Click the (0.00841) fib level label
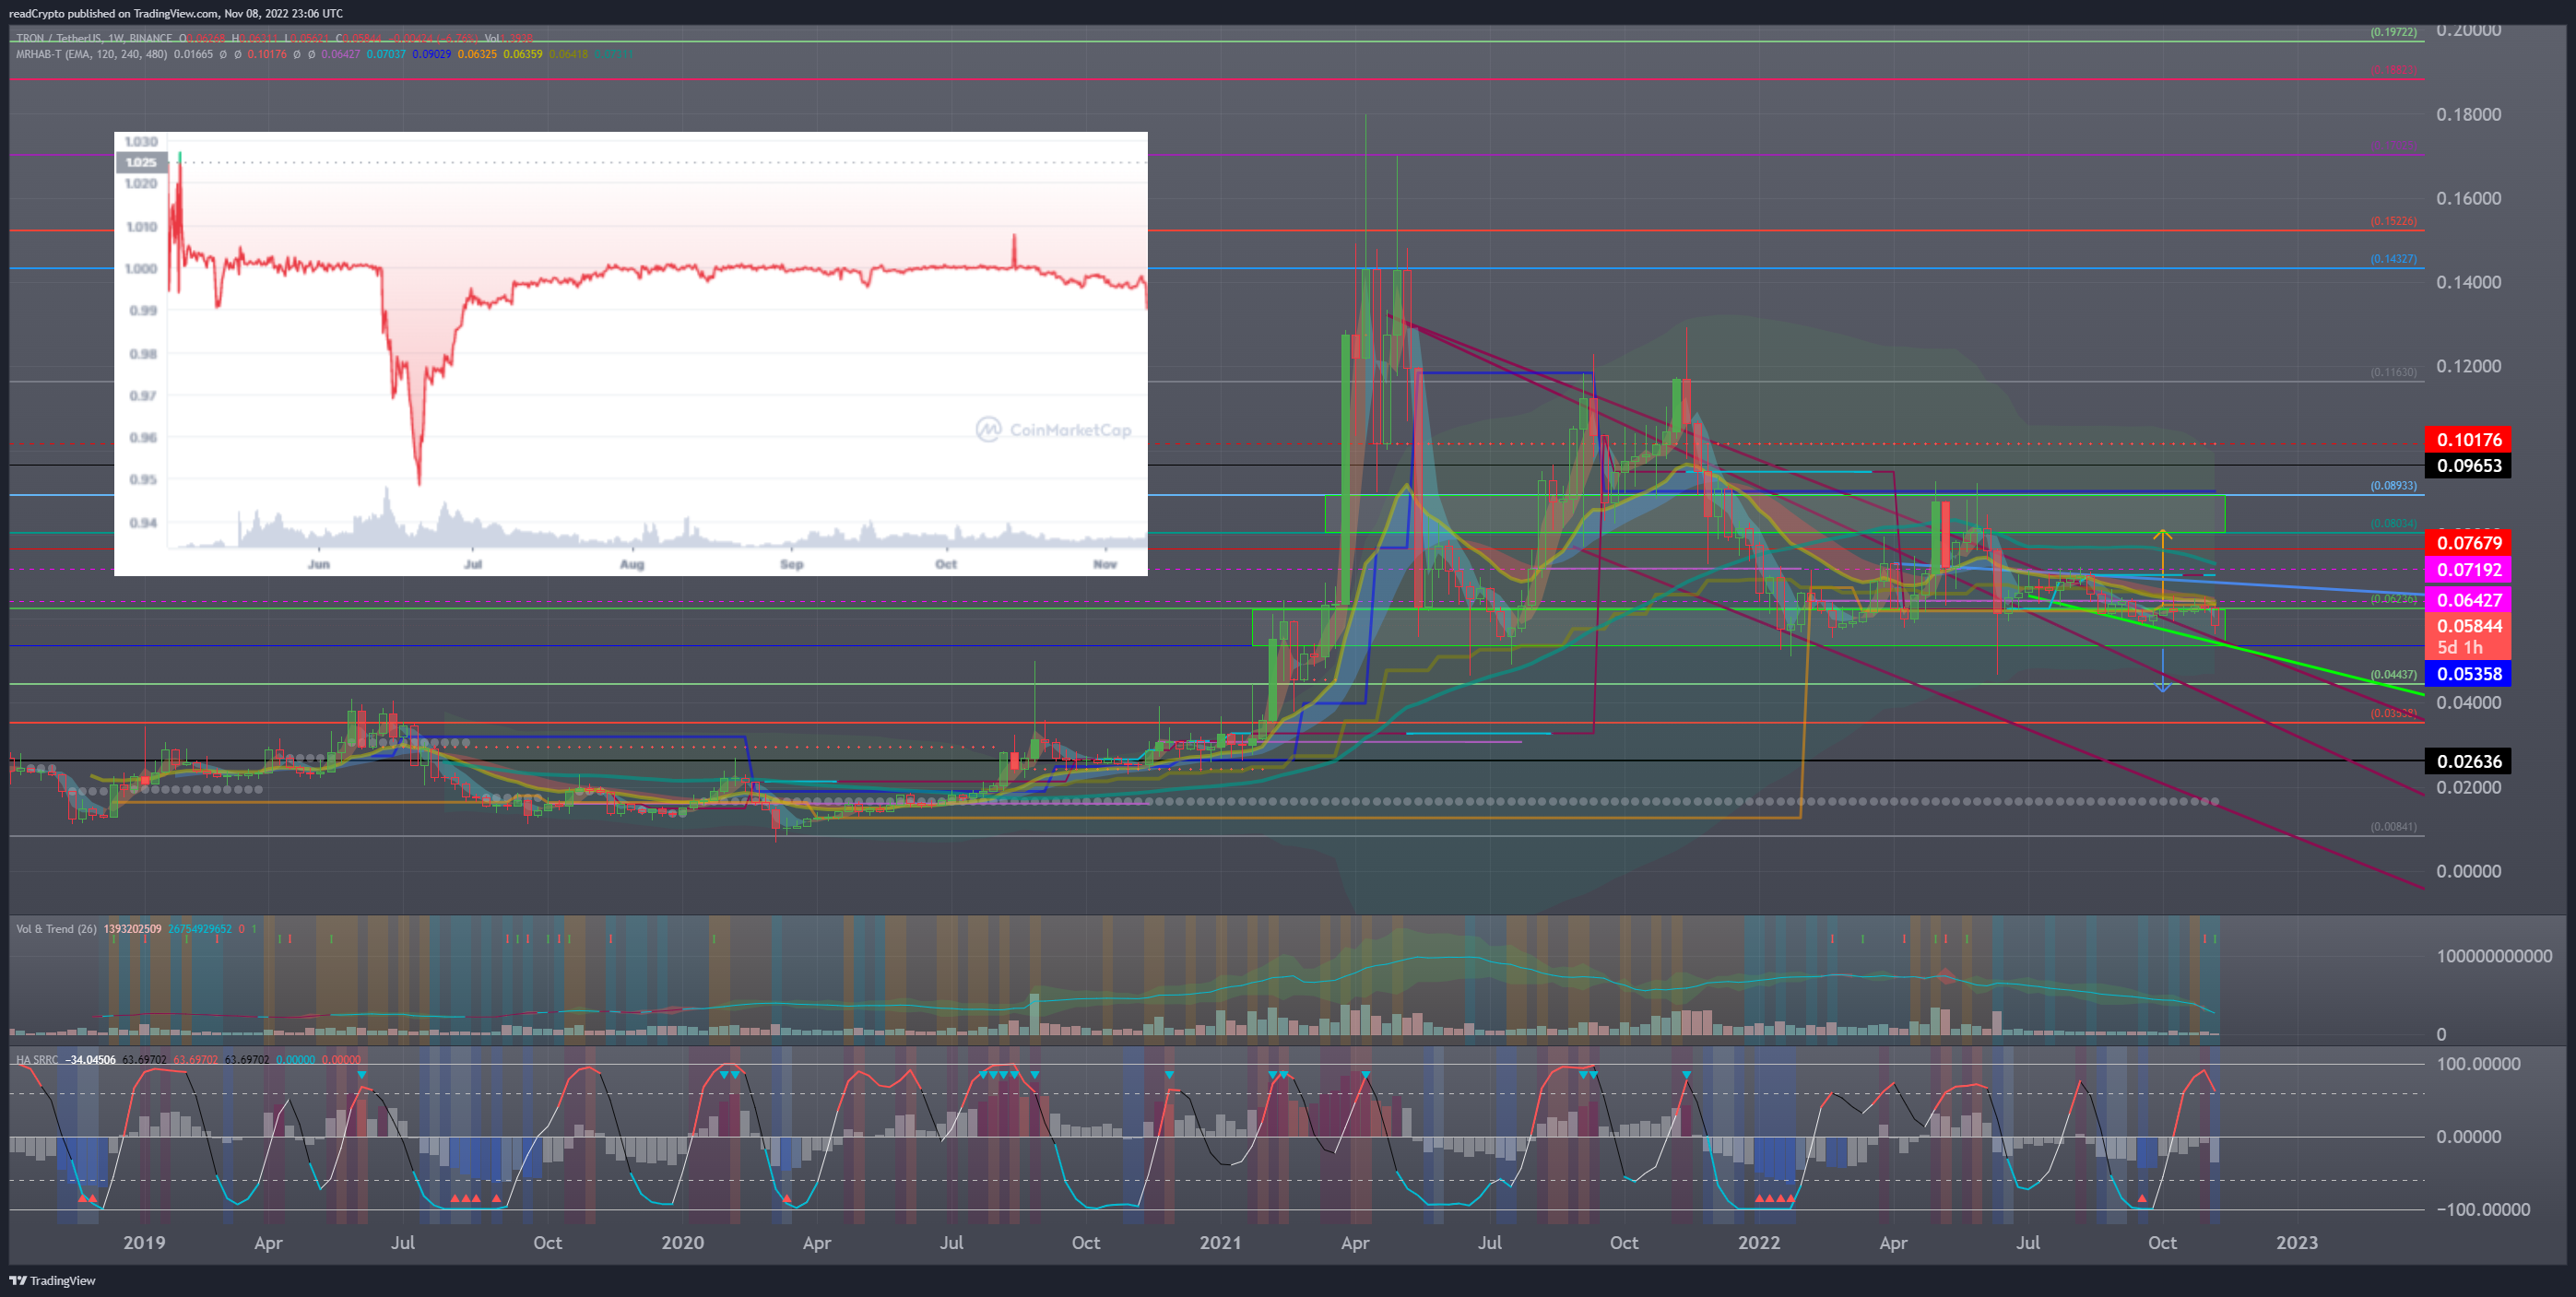The image size is (2576, 1297). click(x=2393, y=827)
